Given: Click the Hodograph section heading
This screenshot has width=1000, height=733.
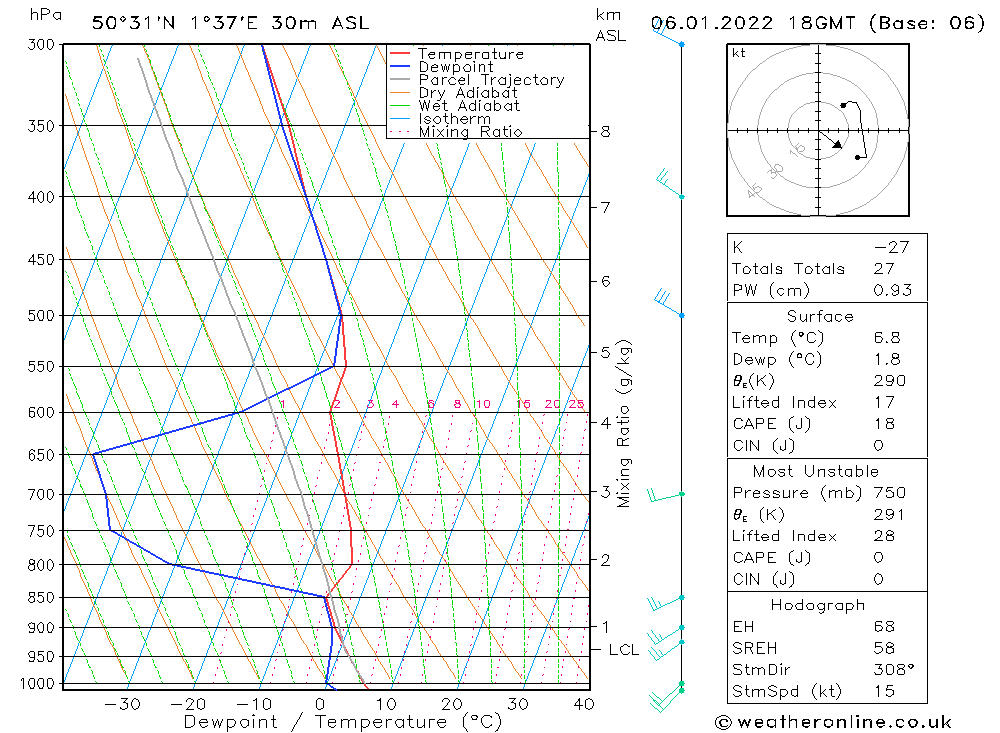Looking at the screenshot, I should point(818,605).
